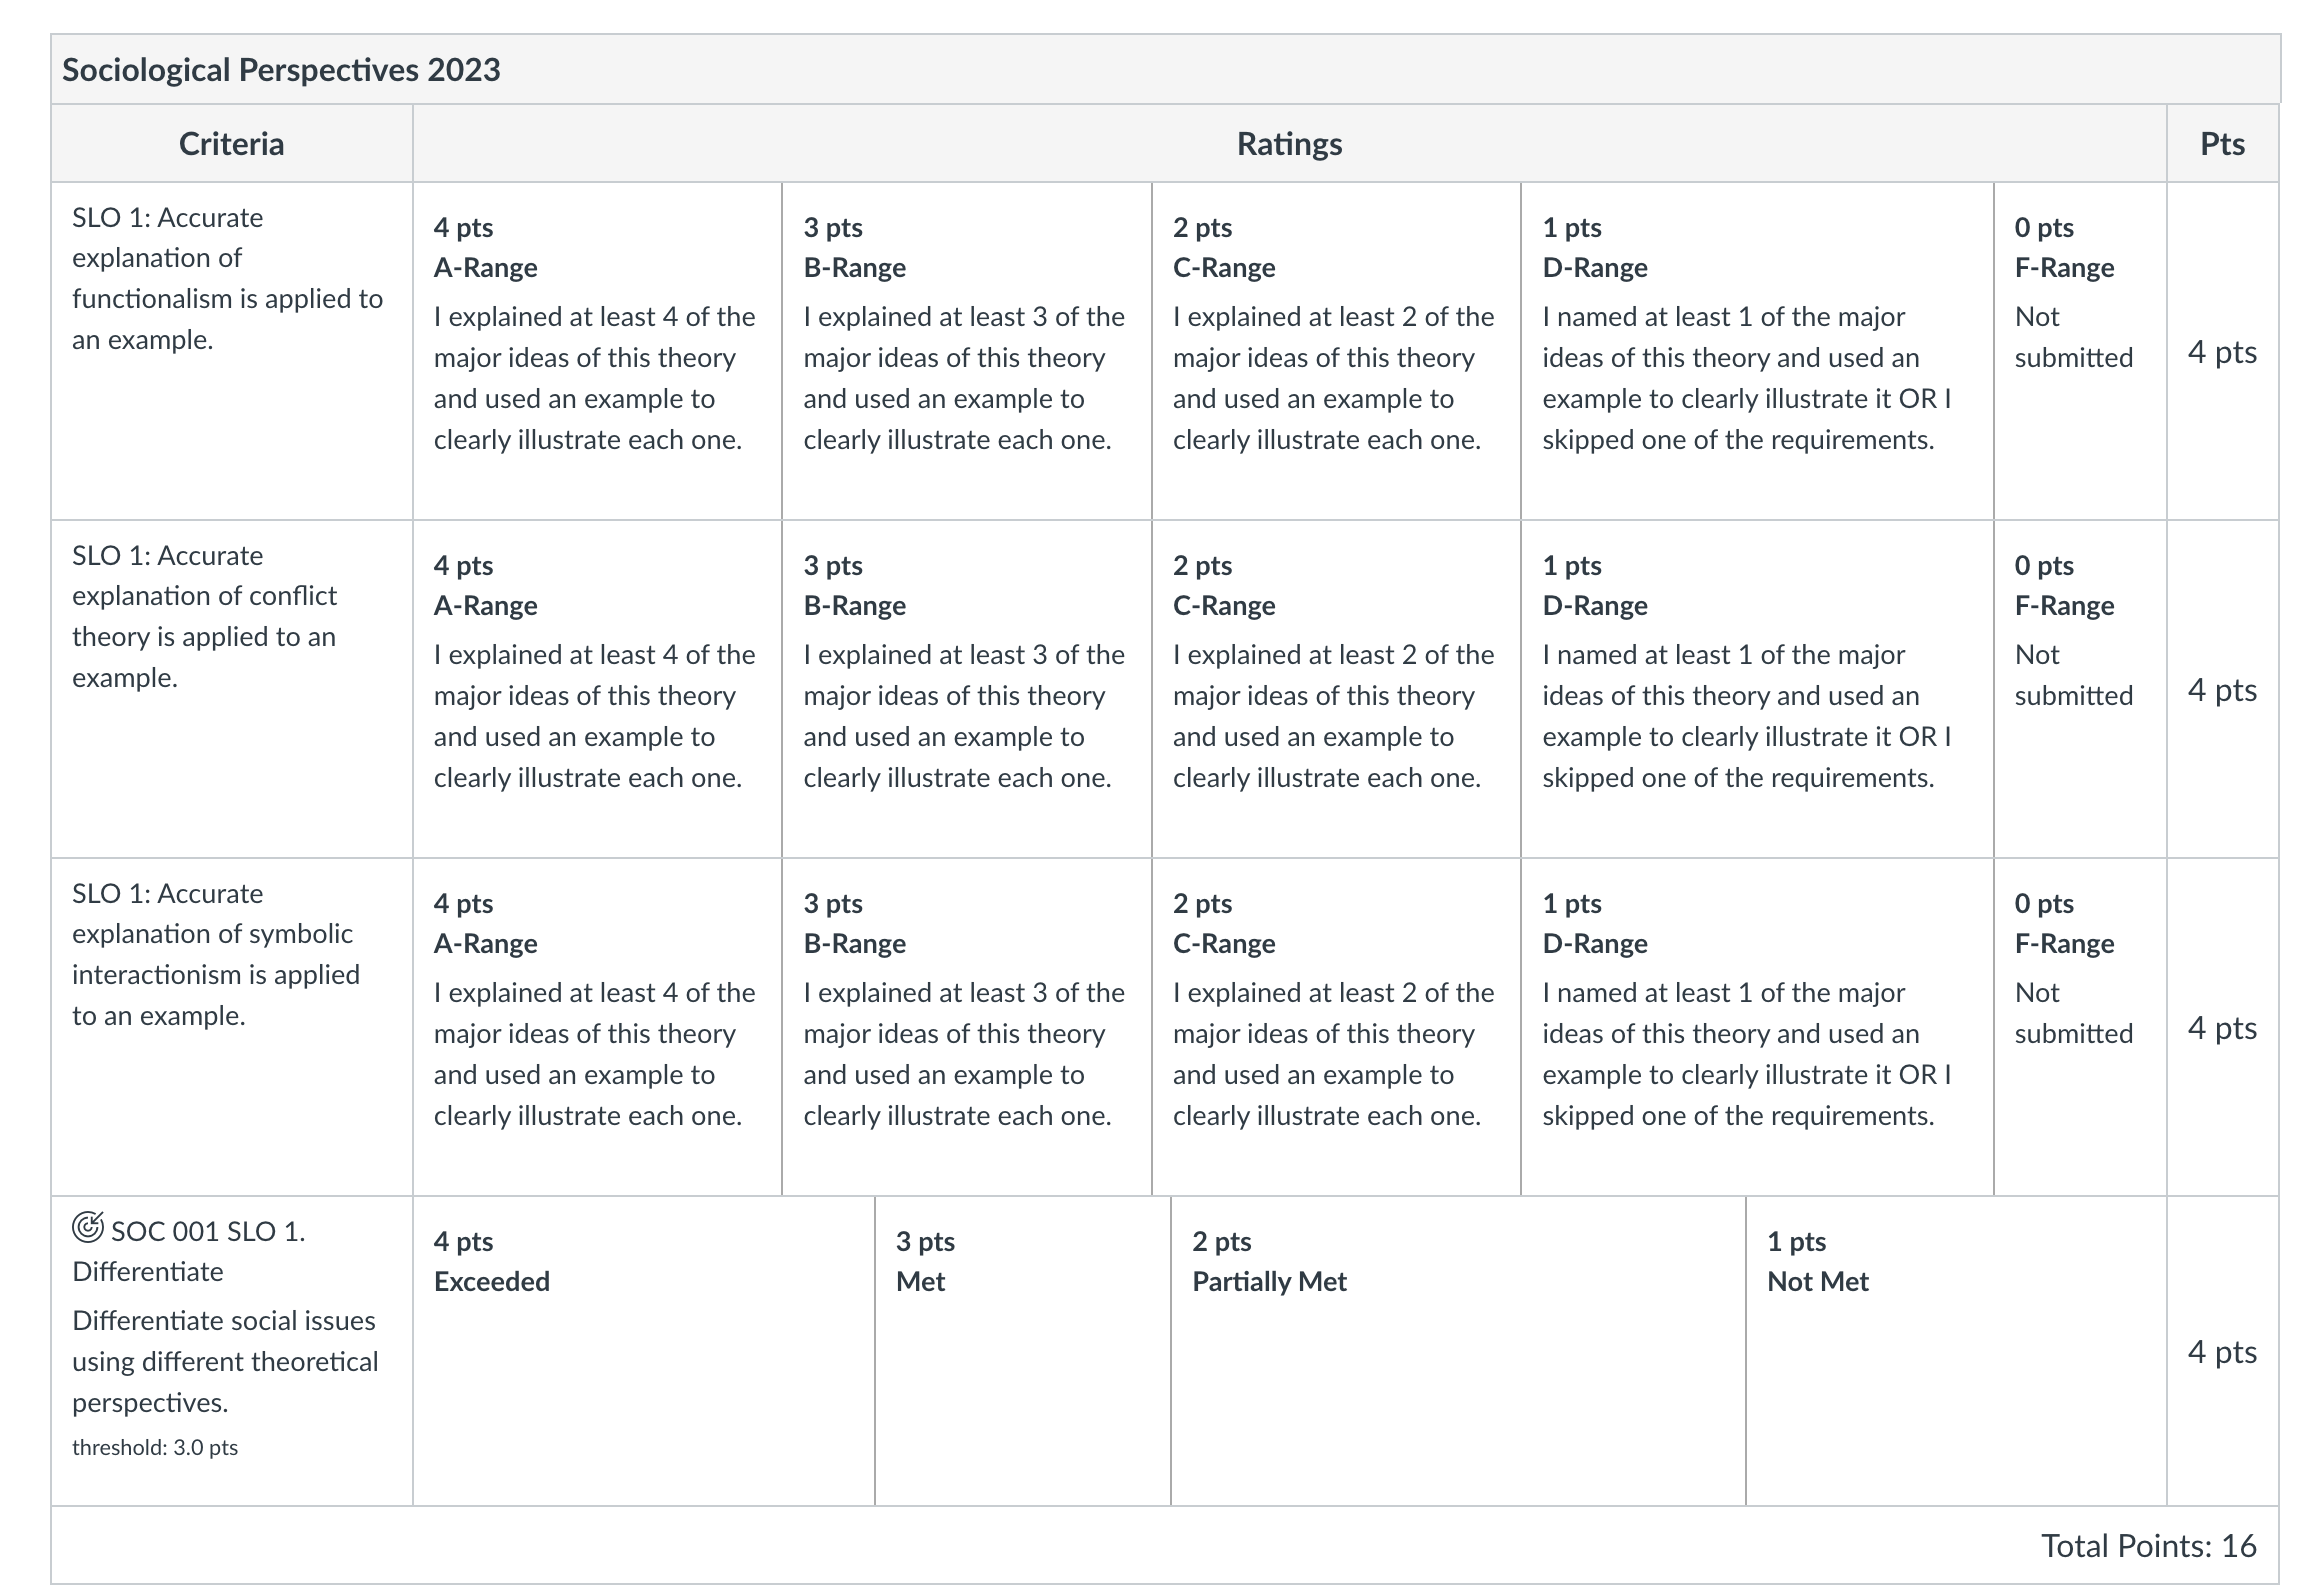2322x1588 pixels.
Task: Select the Exceeded rating for SOC 001 SLO 1
Action: [x=644, y=1351]
